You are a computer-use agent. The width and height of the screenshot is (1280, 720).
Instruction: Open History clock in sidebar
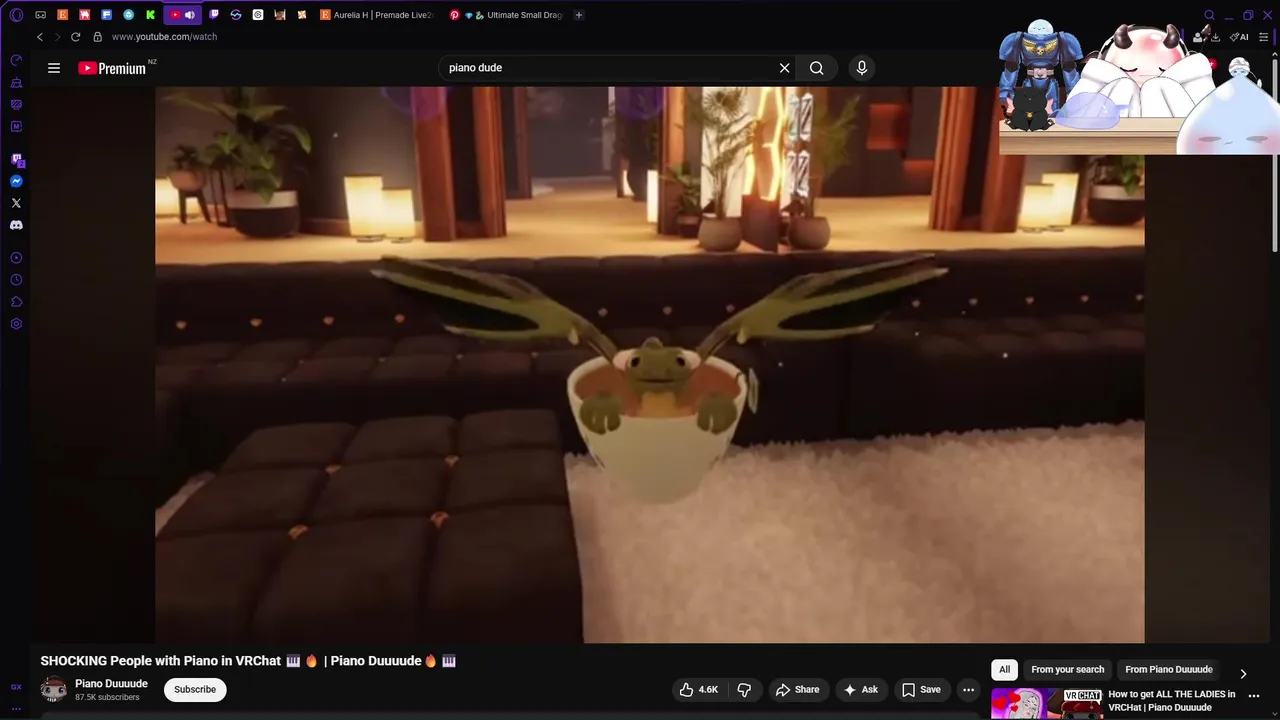tap(16, 280)
